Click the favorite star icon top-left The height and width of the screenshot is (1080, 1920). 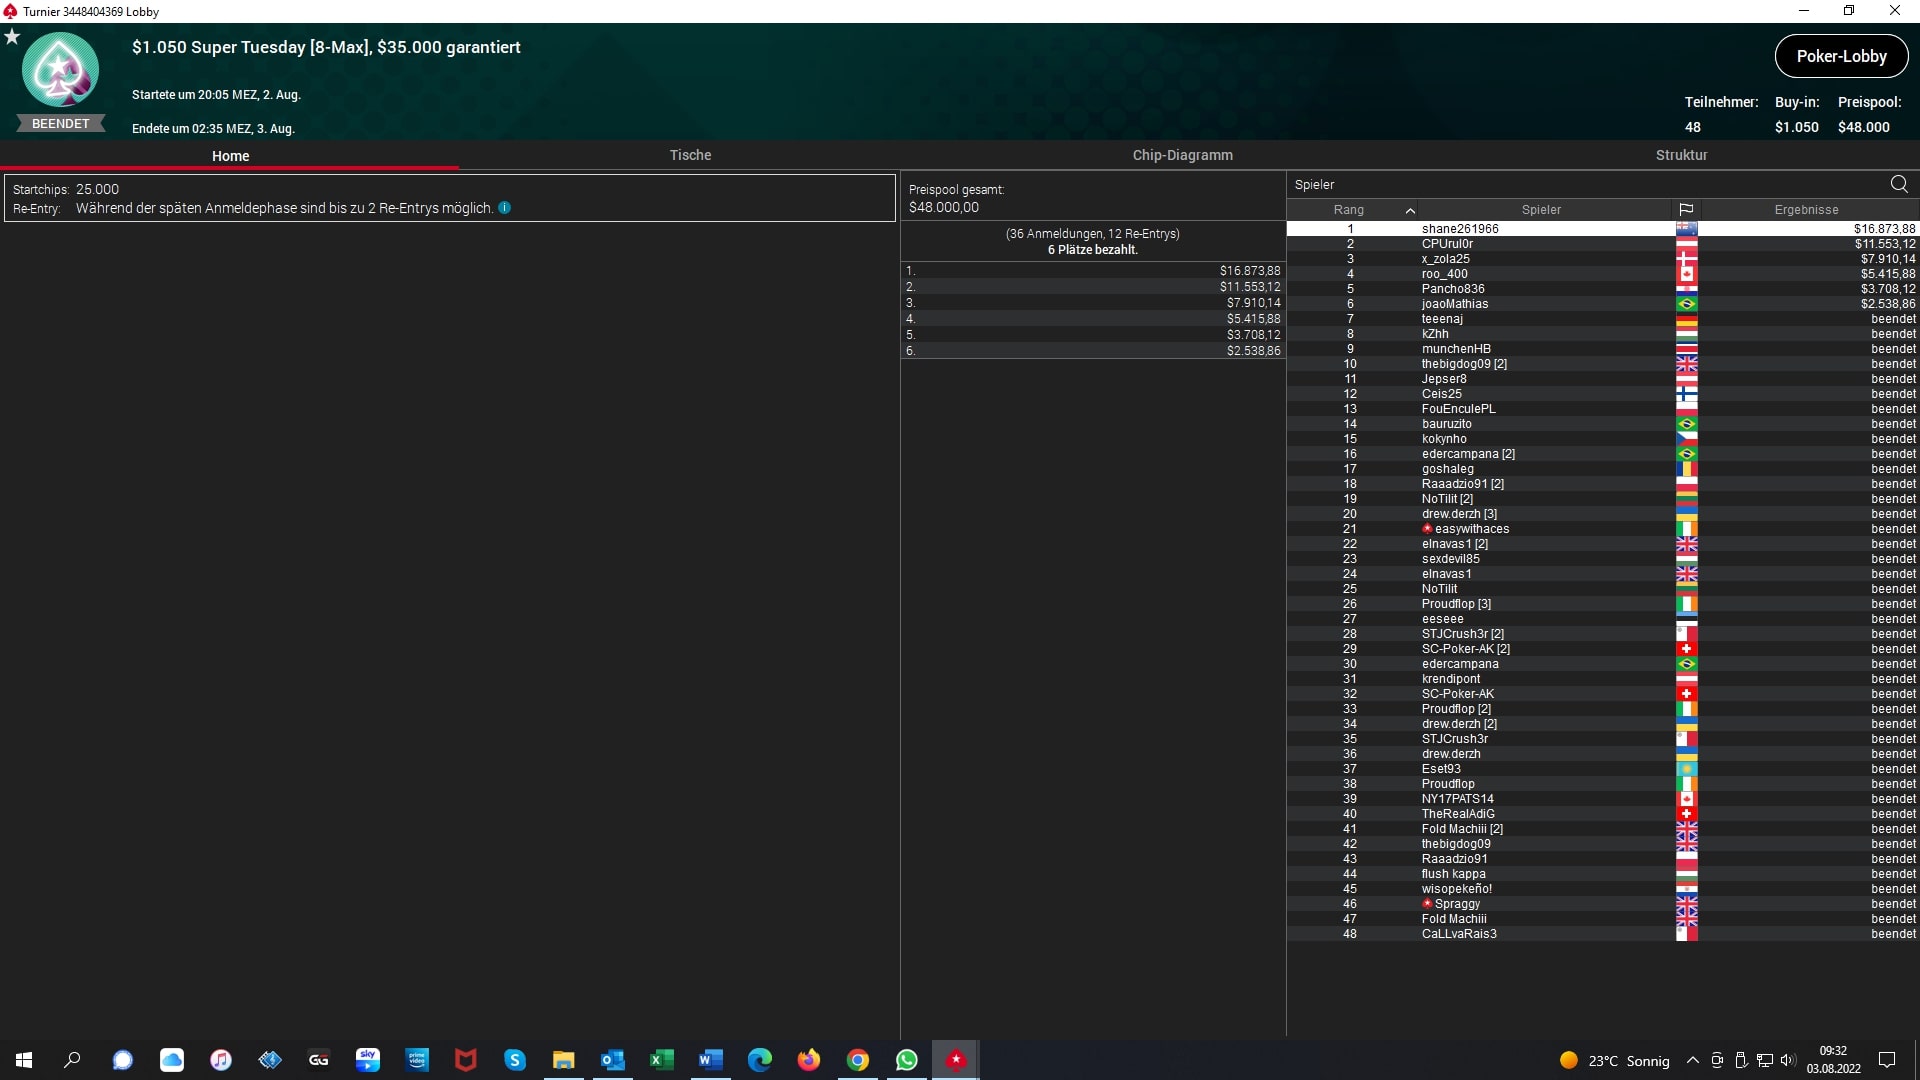12,37
